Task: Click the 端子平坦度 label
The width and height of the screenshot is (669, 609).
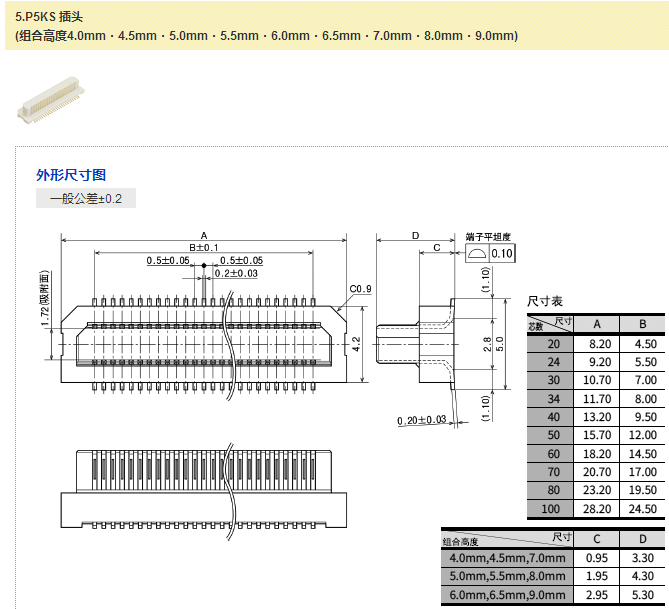Action: [x=489, y=237]
